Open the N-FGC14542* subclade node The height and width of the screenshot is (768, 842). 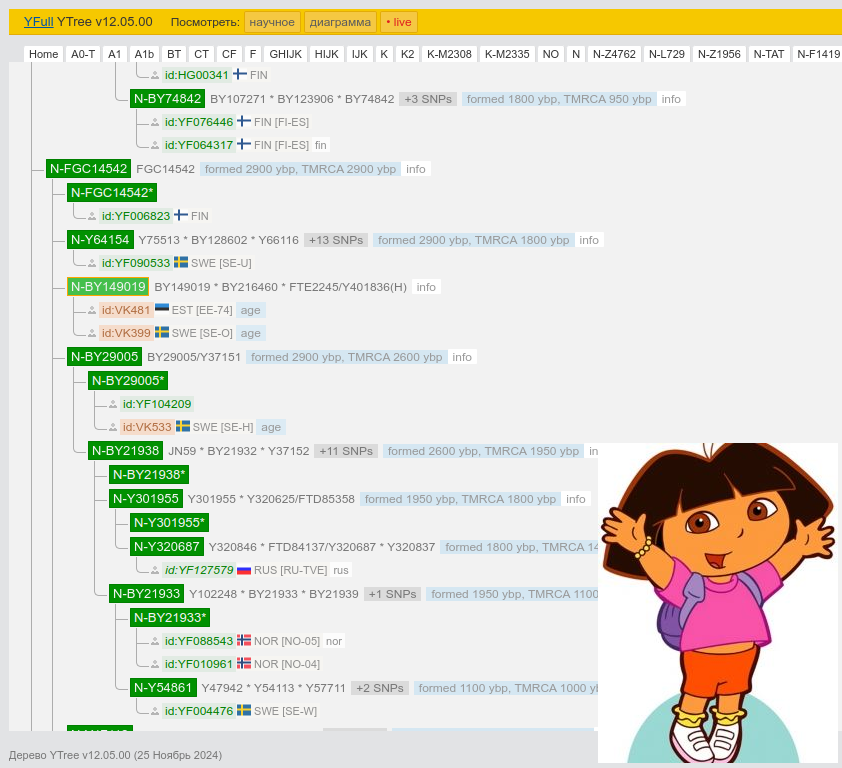click(x=112, y=193)
